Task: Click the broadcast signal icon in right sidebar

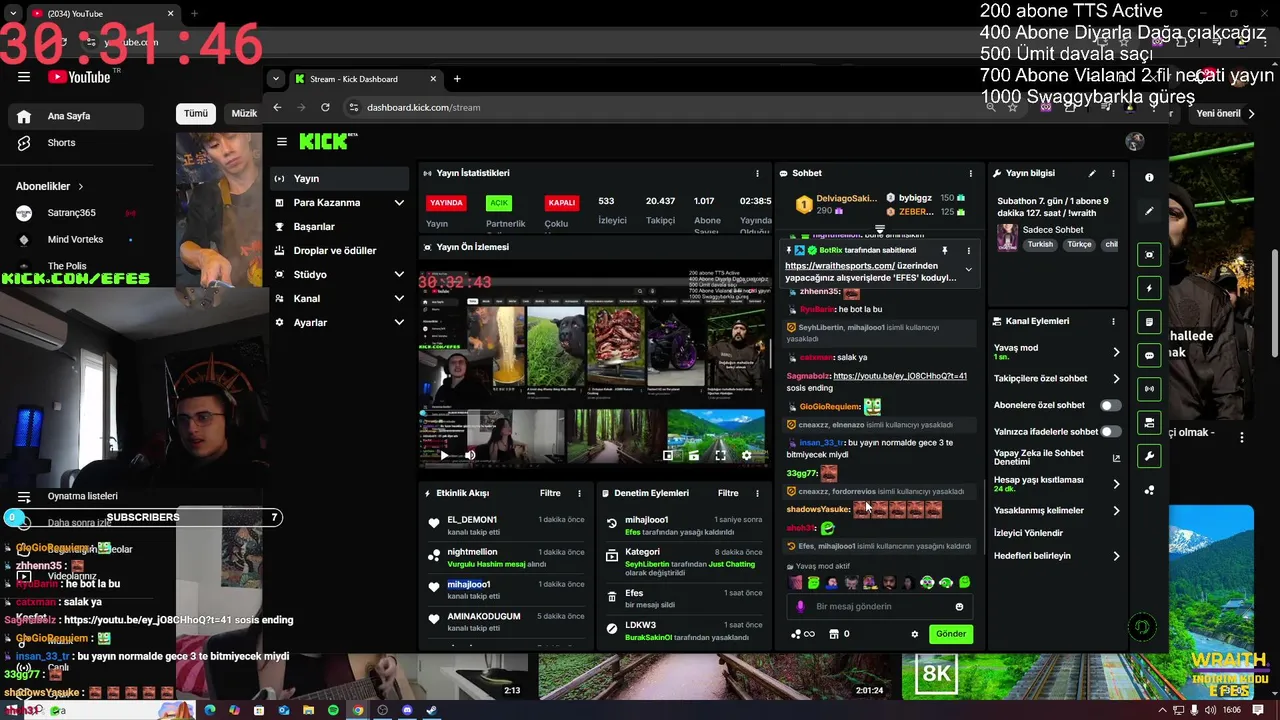Action: [1149, 389]
